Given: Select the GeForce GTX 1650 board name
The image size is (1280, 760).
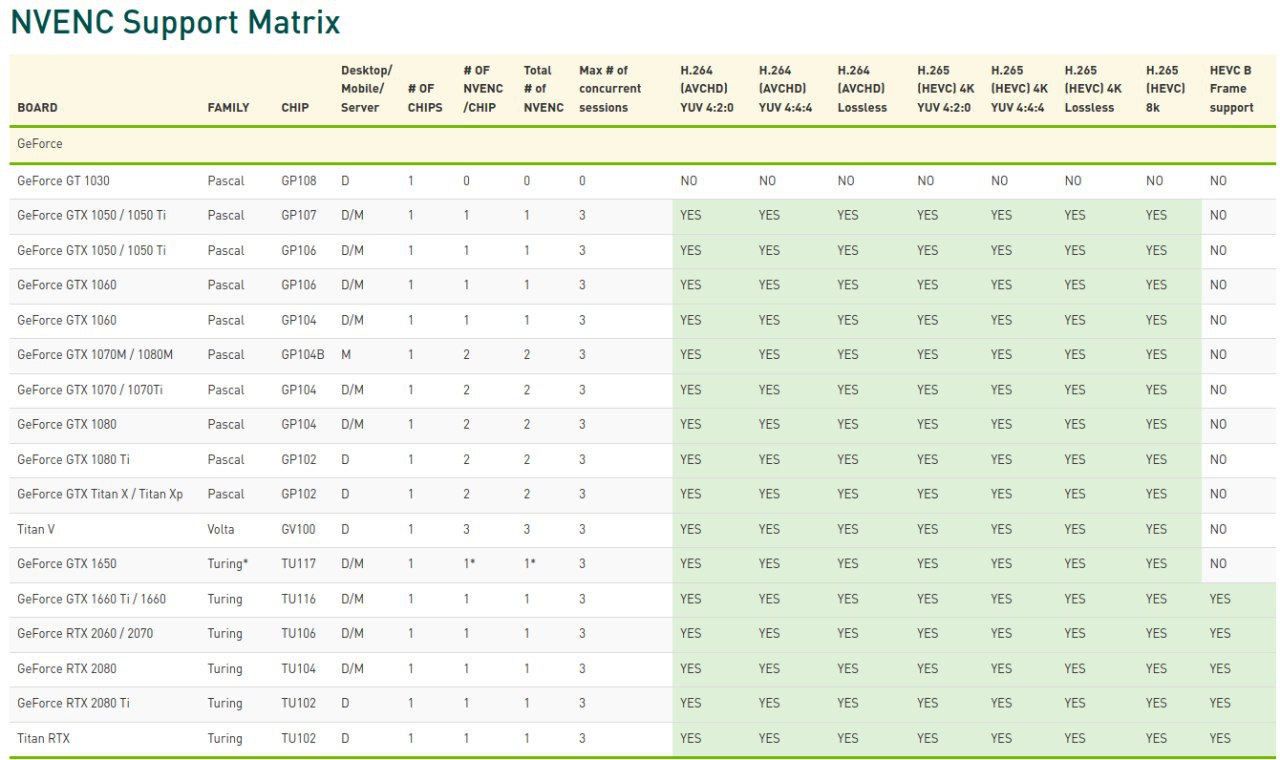Looking at the screenshot, I should tap(67, 564).
